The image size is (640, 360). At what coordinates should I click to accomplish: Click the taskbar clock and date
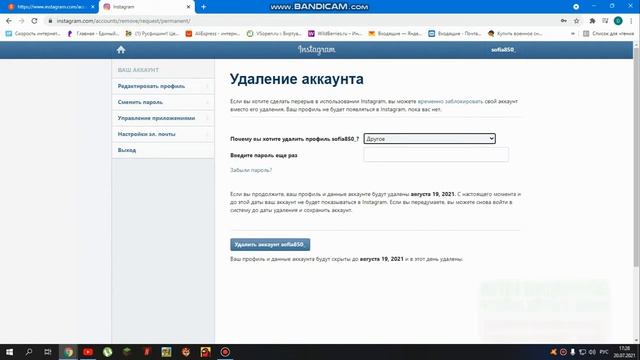pyautogui.click(x=624, y=352)
